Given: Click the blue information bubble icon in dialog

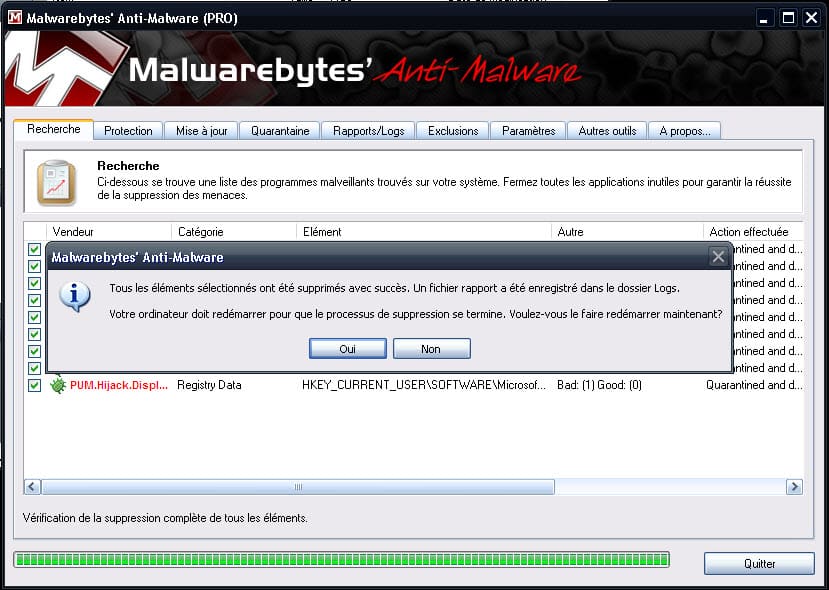Looking at the screenshot, I should coord(75,297).
